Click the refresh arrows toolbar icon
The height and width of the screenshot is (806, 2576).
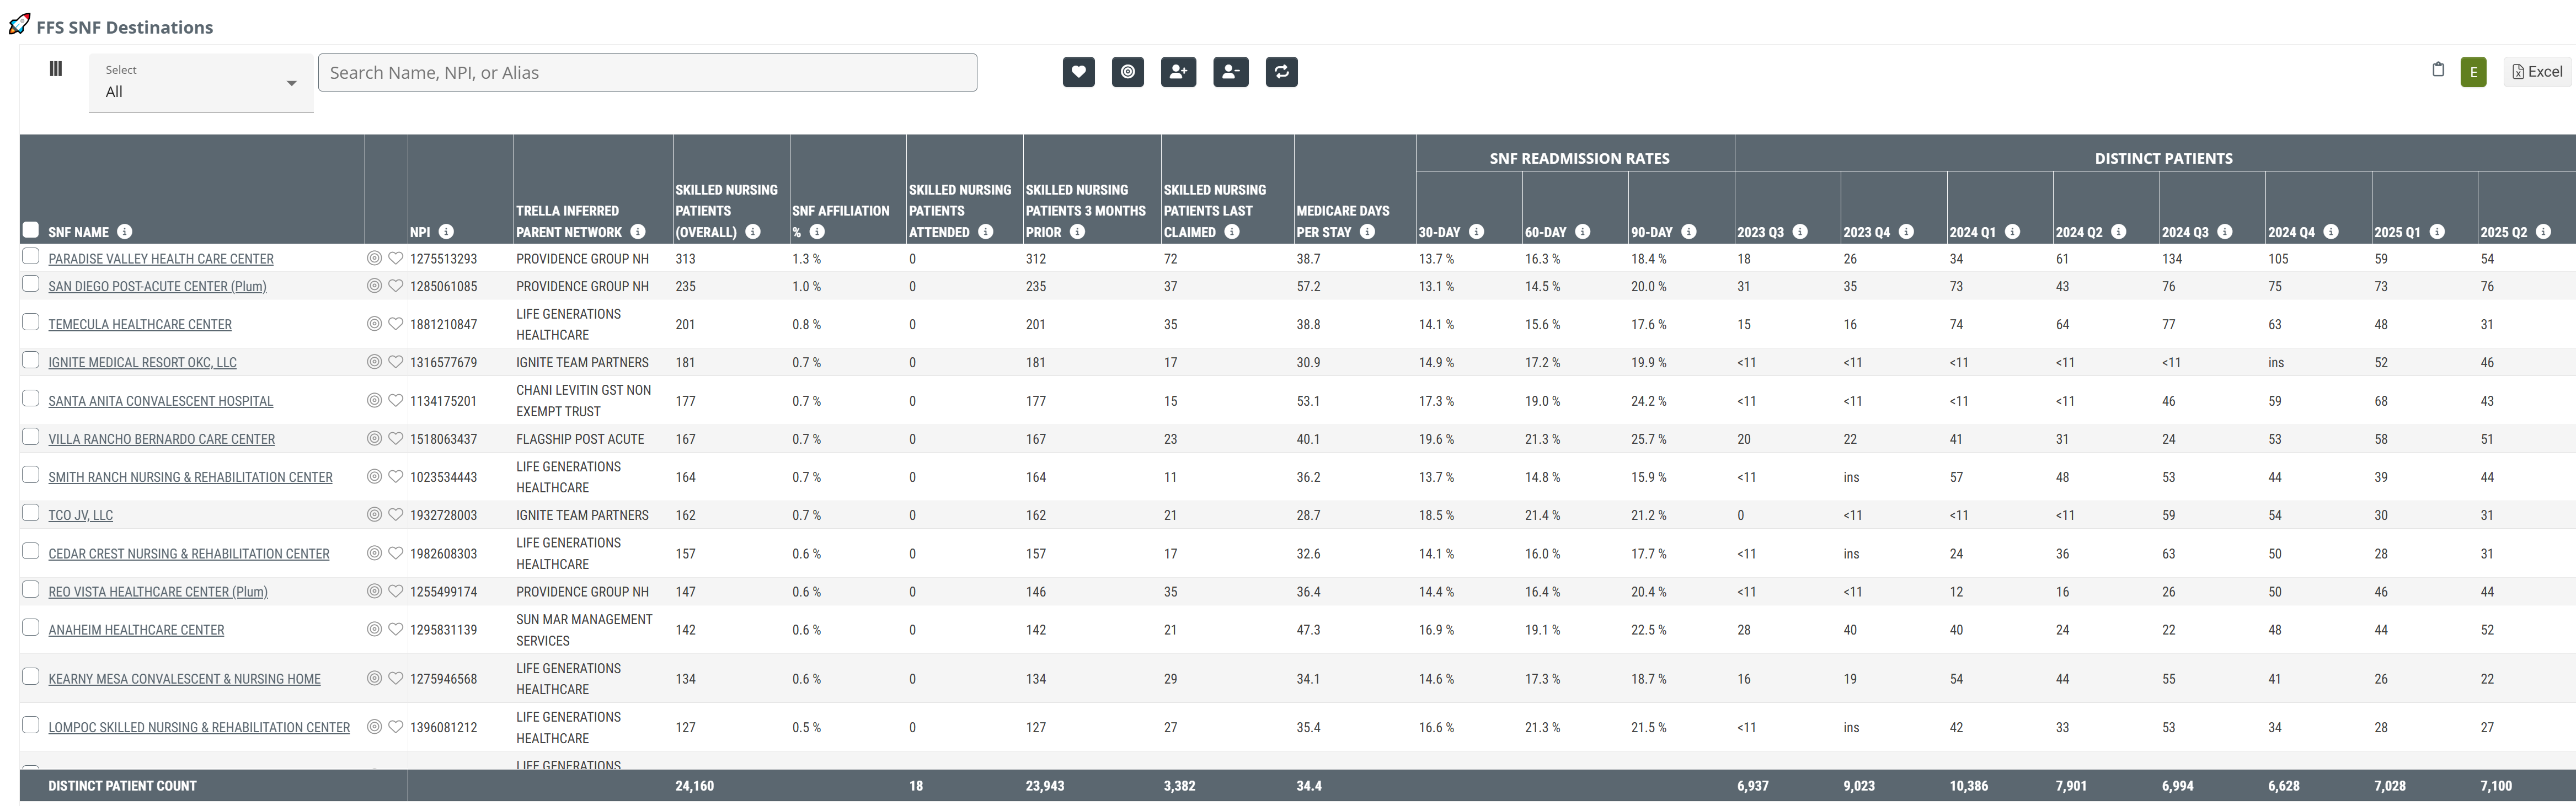pyautogui.click(x=1281, y=72)
